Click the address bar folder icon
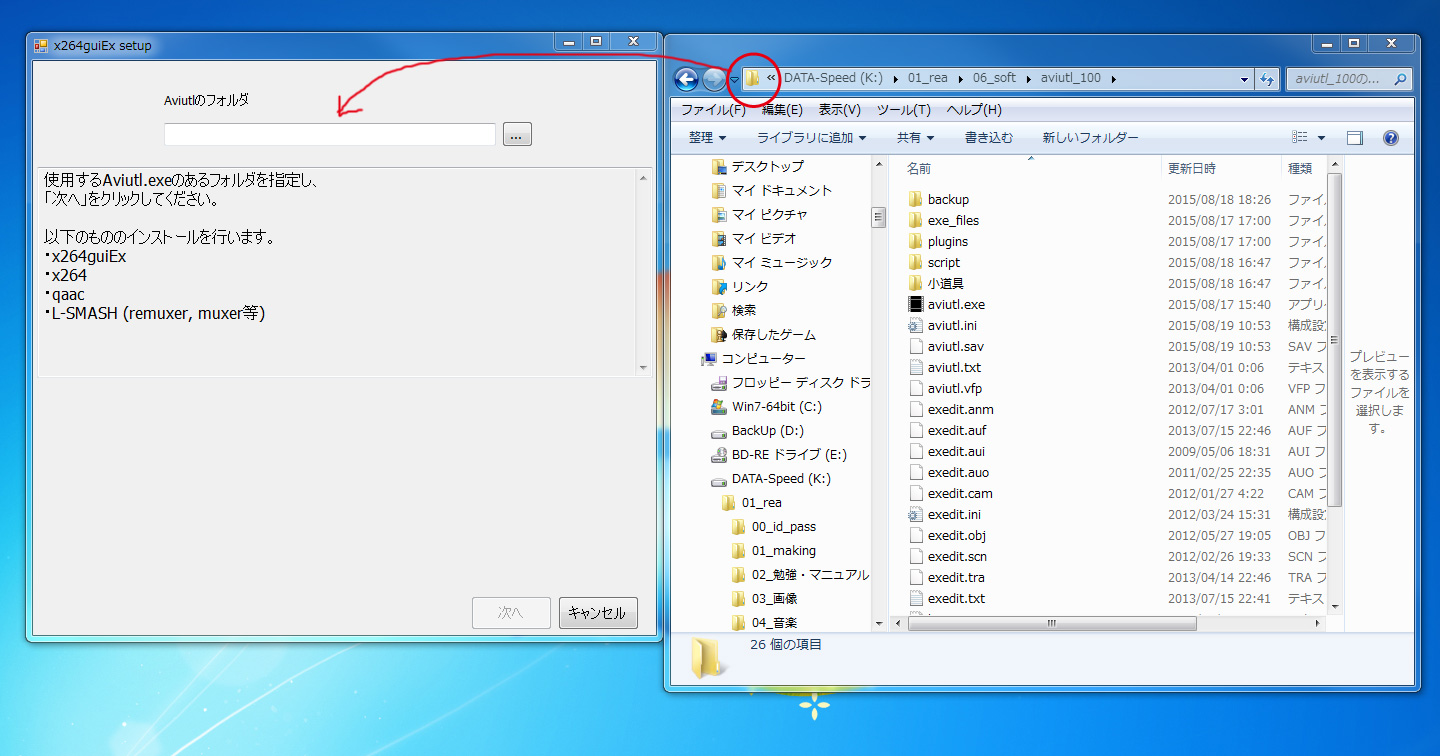1440x756 pixels. click(x=753, y=79)
